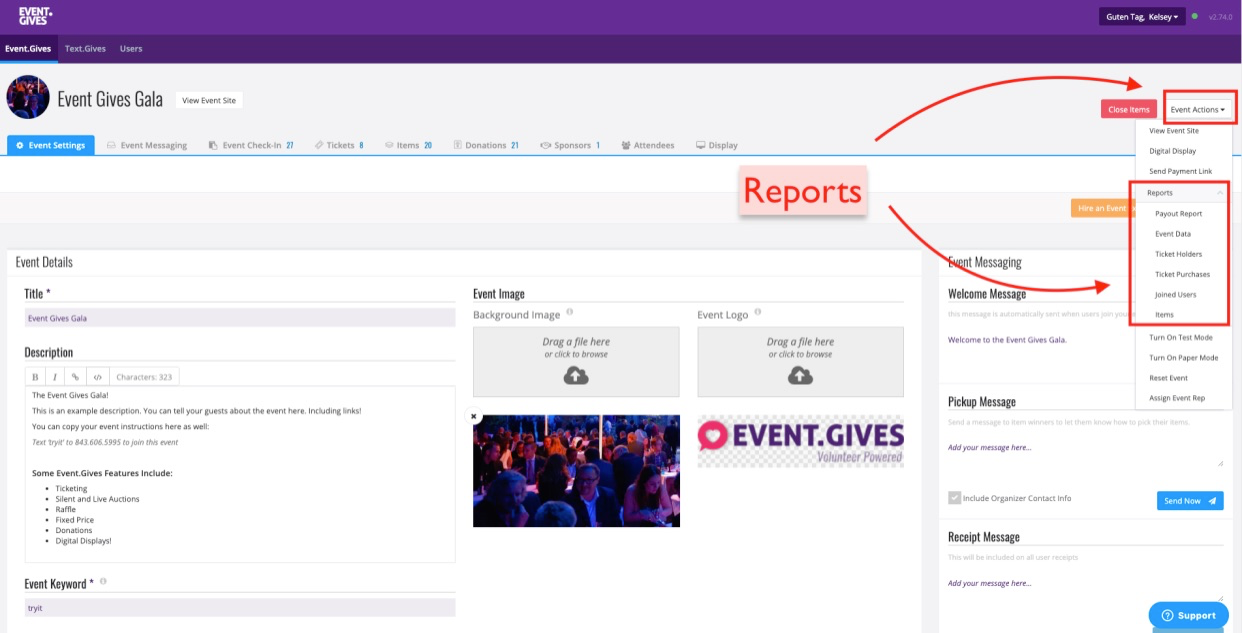The image size is (1242, 633).
Task: Click the Title input field
Action: 240,318
